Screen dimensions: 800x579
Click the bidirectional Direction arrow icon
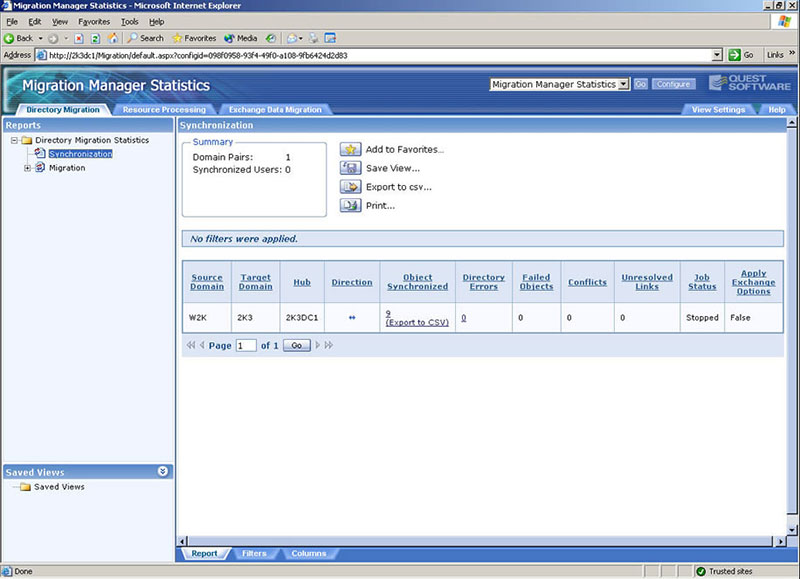click(352, 317)
